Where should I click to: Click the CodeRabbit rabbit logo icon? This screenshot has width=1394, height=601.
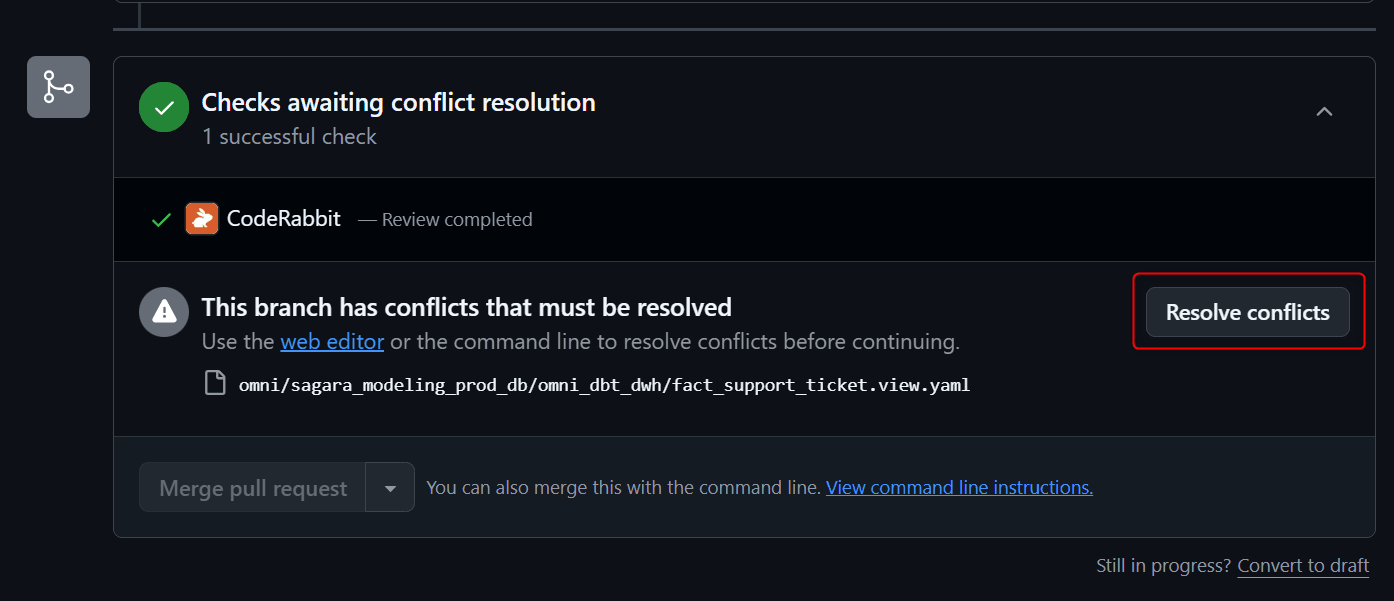tap(202, 219)
